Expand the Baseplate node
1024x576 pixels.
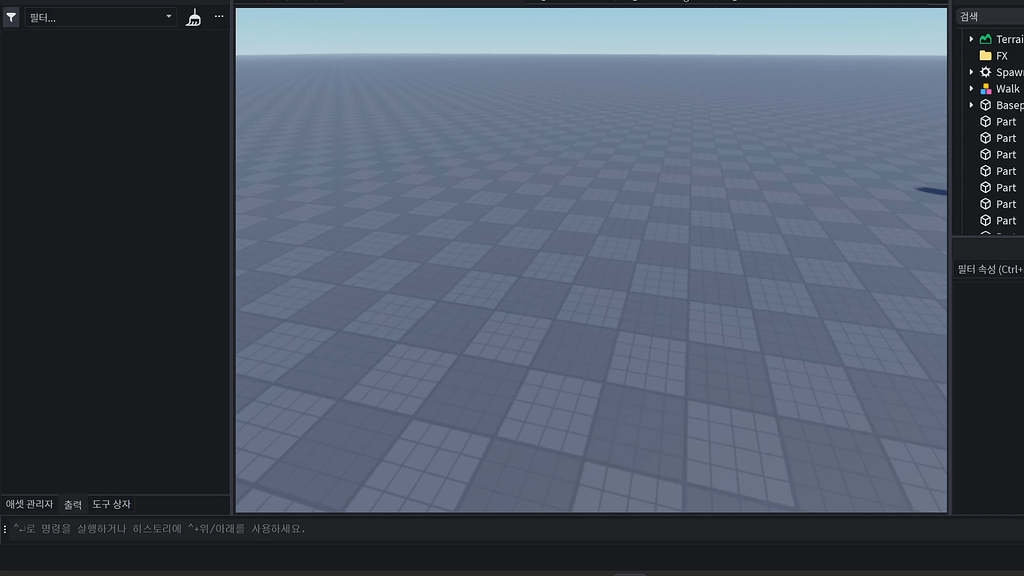click(x=971, y=105)
